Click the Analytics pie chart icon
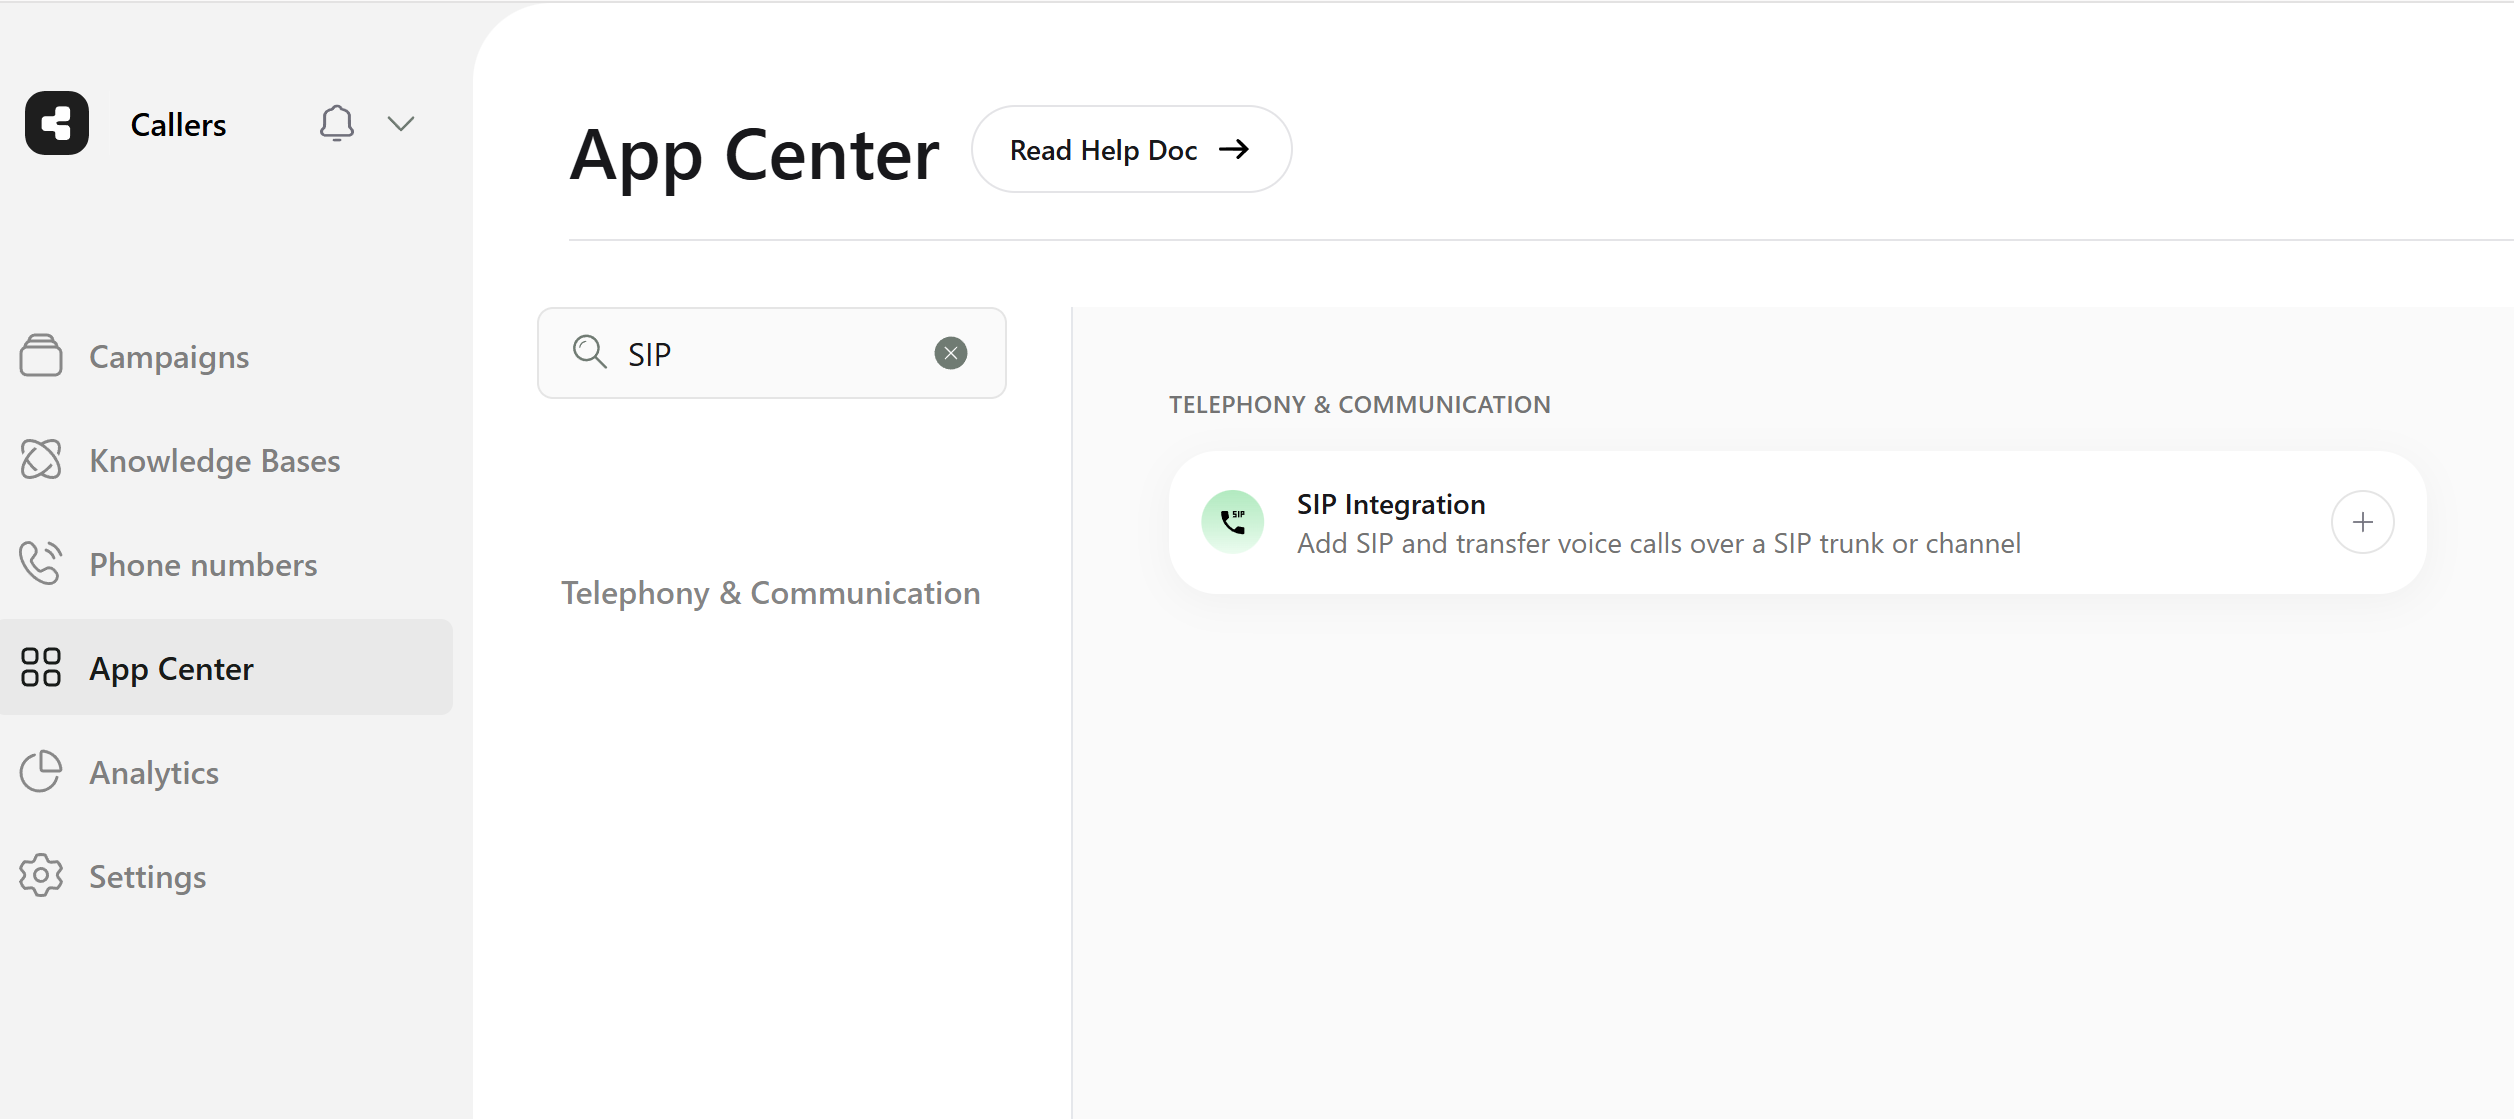 41,772
